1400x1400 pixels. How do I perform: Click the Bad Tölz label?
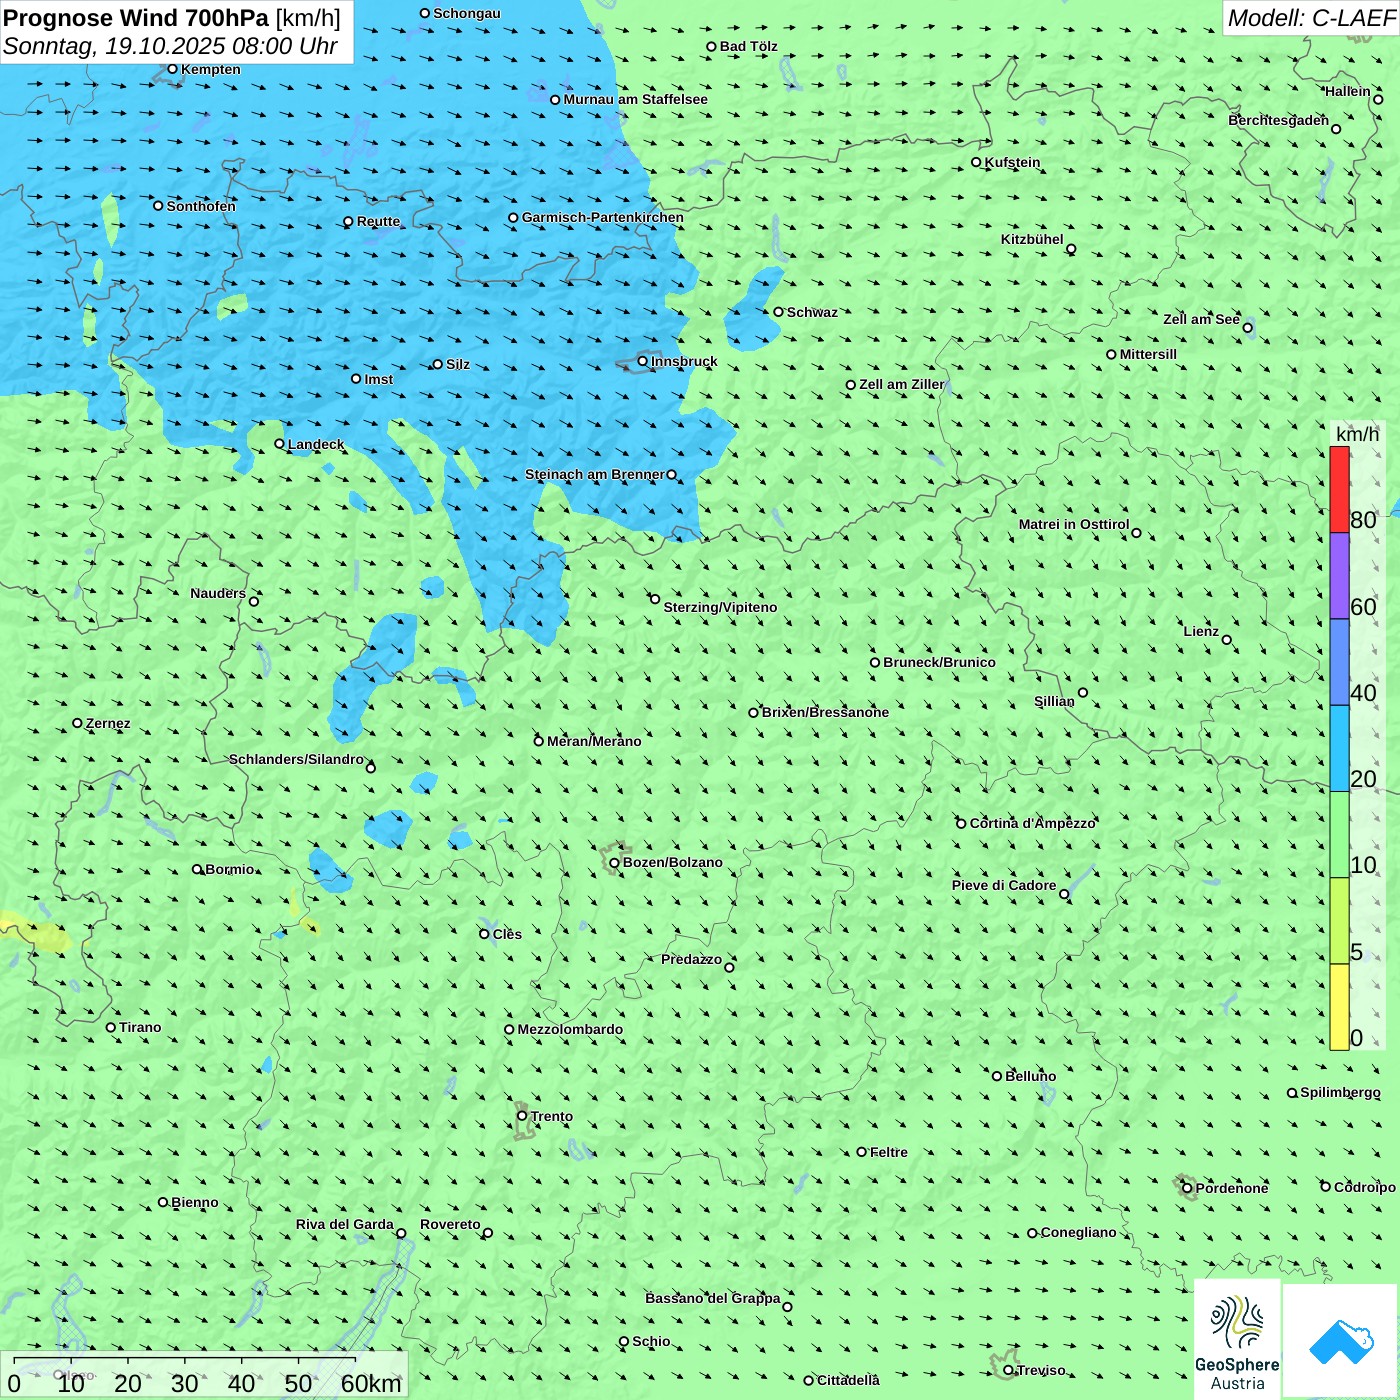click(x=749, y=46)
